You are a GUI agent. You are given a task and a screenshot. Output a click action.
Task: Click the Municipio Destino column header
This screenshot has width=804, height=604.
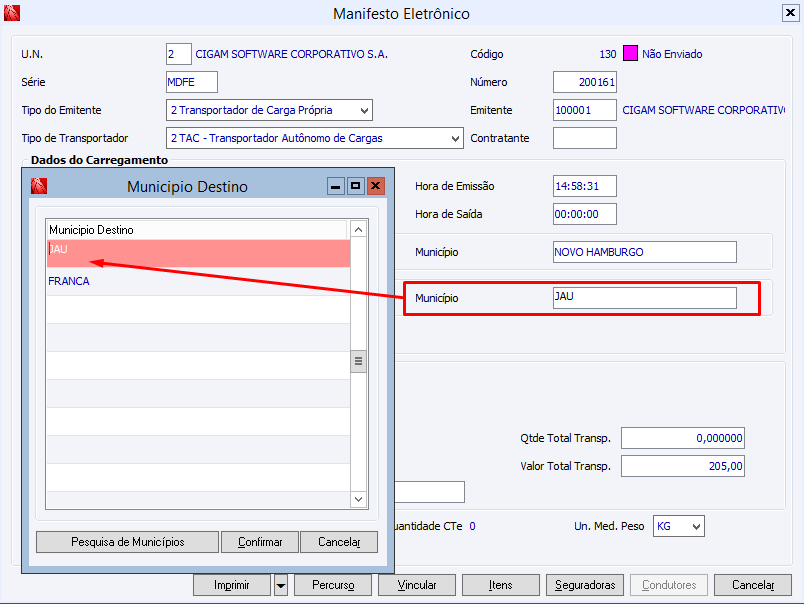click(x=197, y=230)
